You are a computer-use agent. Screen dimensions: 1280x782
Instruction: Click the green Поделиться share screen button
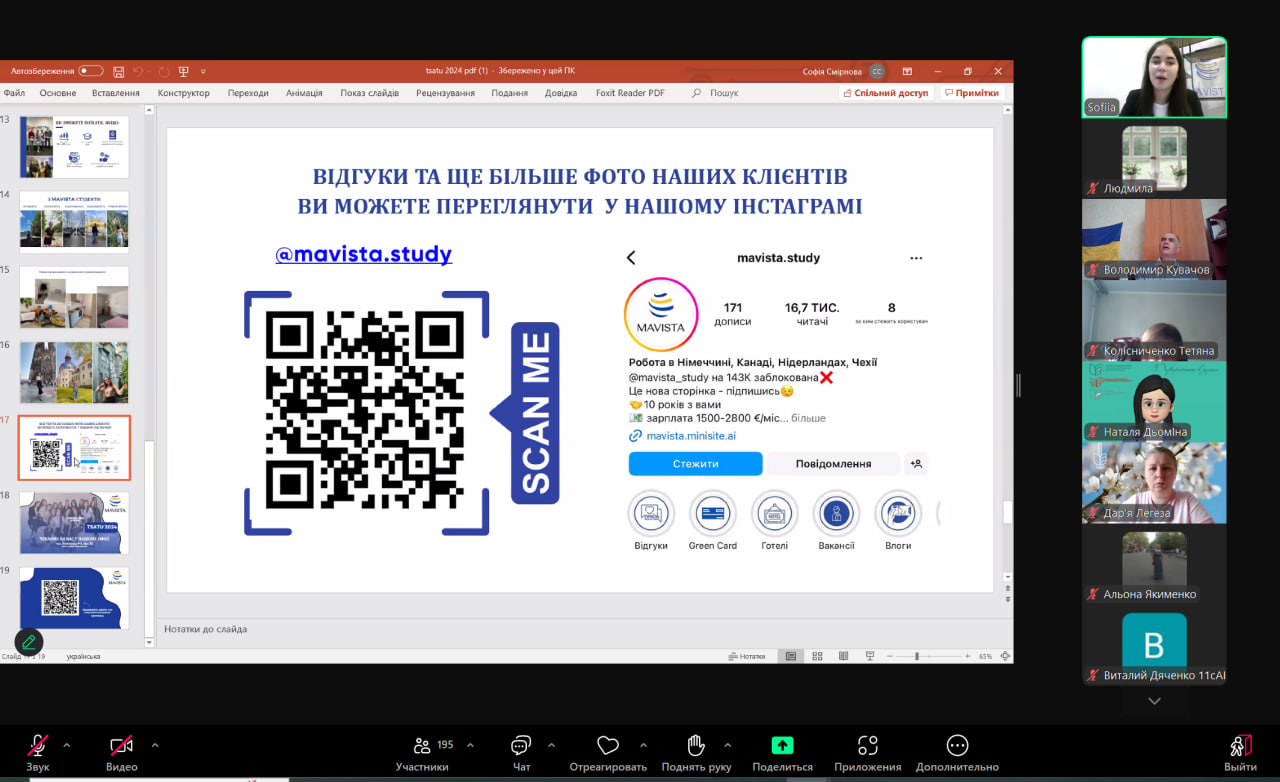tap(782, 752)
